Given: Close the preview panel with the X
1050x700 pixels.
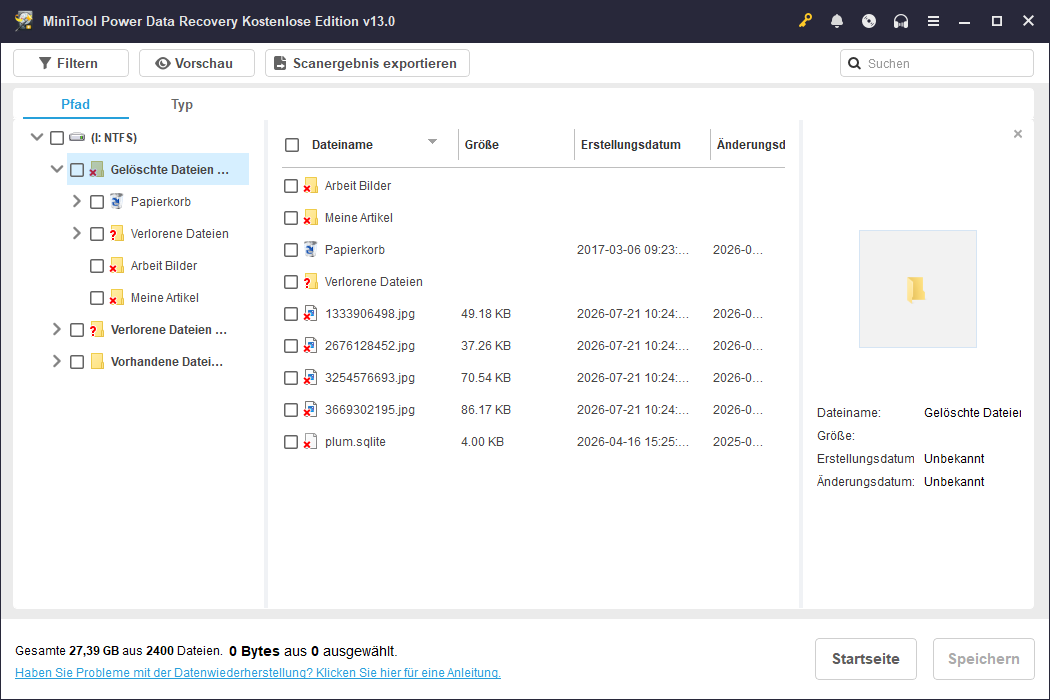Looking at the screenshot, I should click(x=1018, y=134).
